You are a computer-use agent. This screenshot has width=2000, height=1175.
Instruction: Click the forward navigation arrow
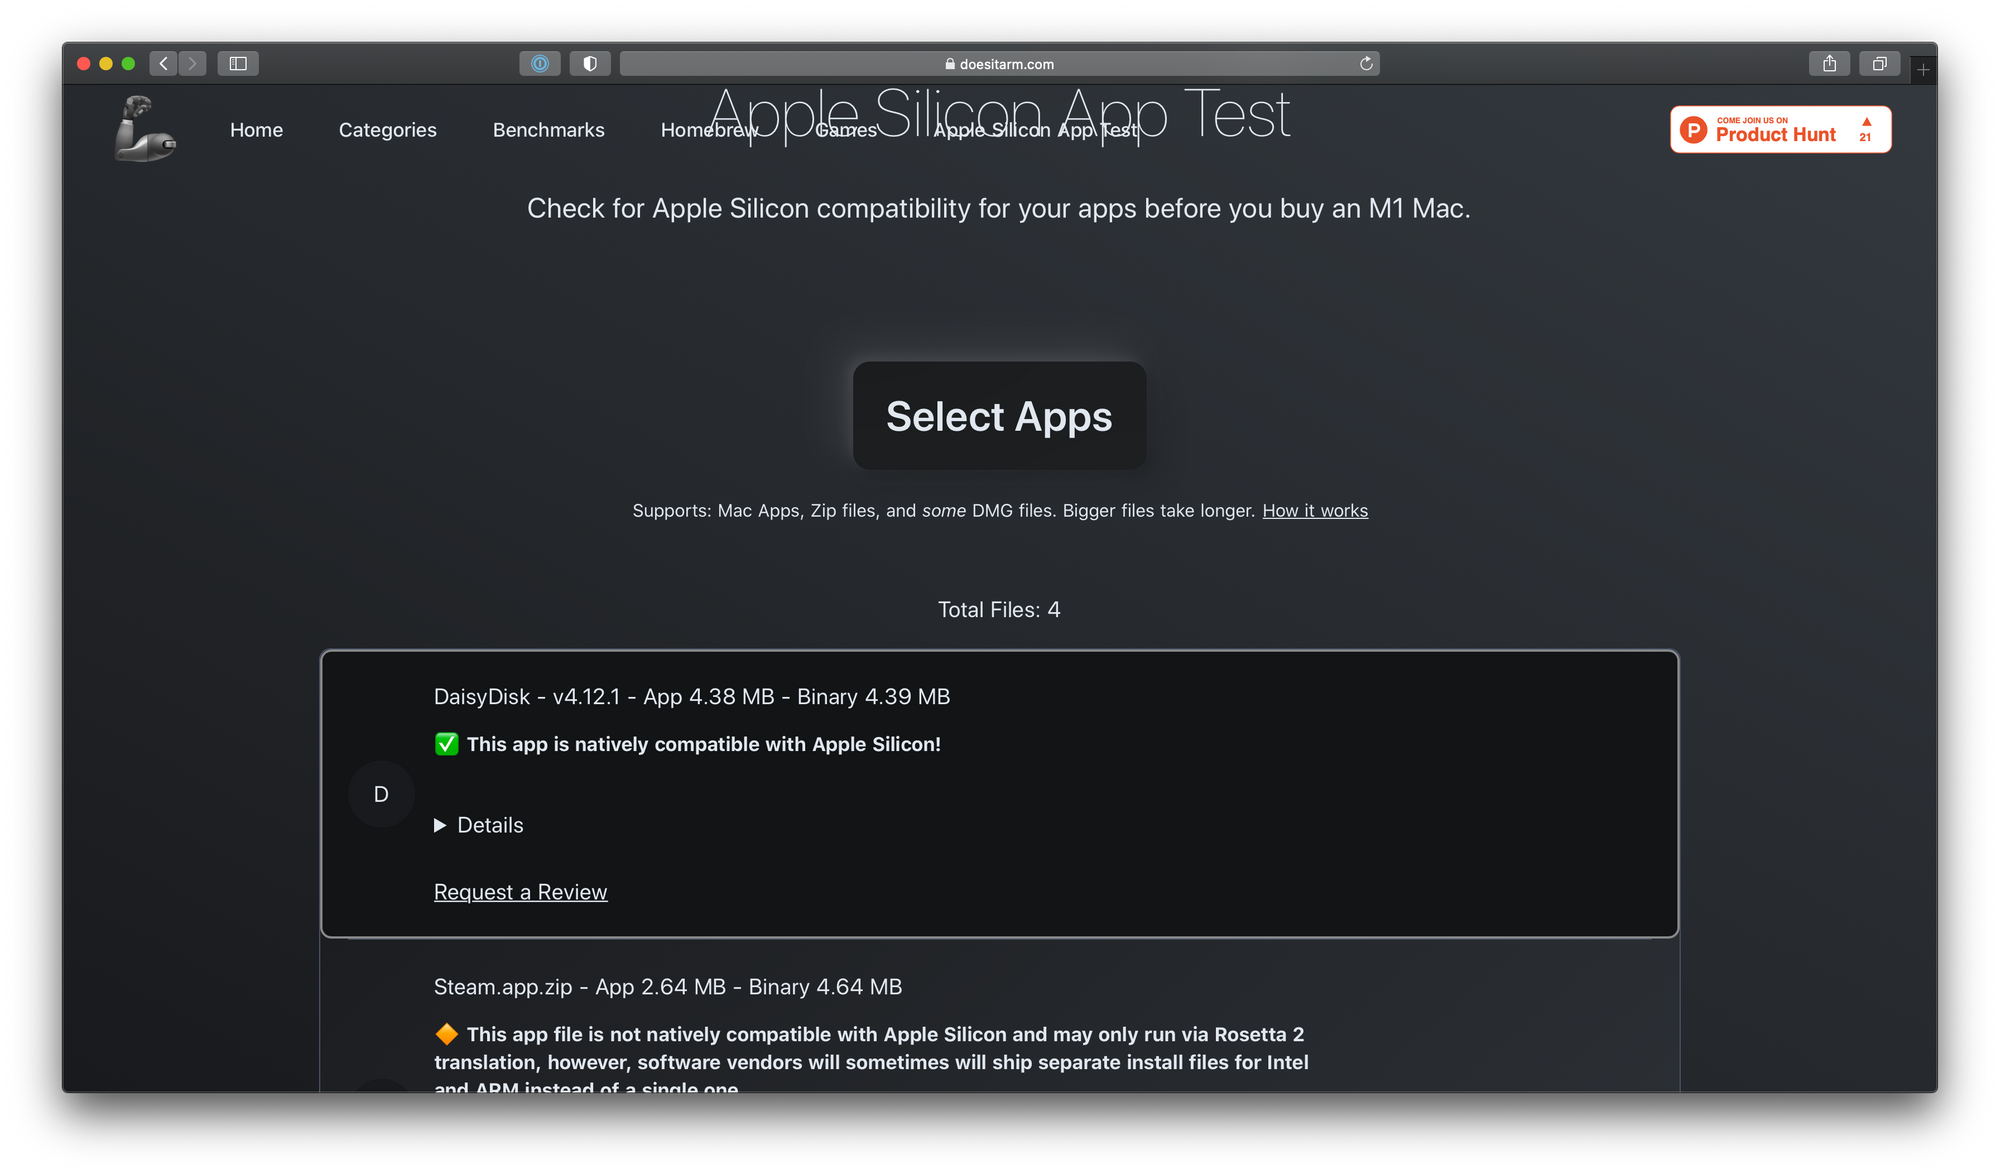(192, 63)
